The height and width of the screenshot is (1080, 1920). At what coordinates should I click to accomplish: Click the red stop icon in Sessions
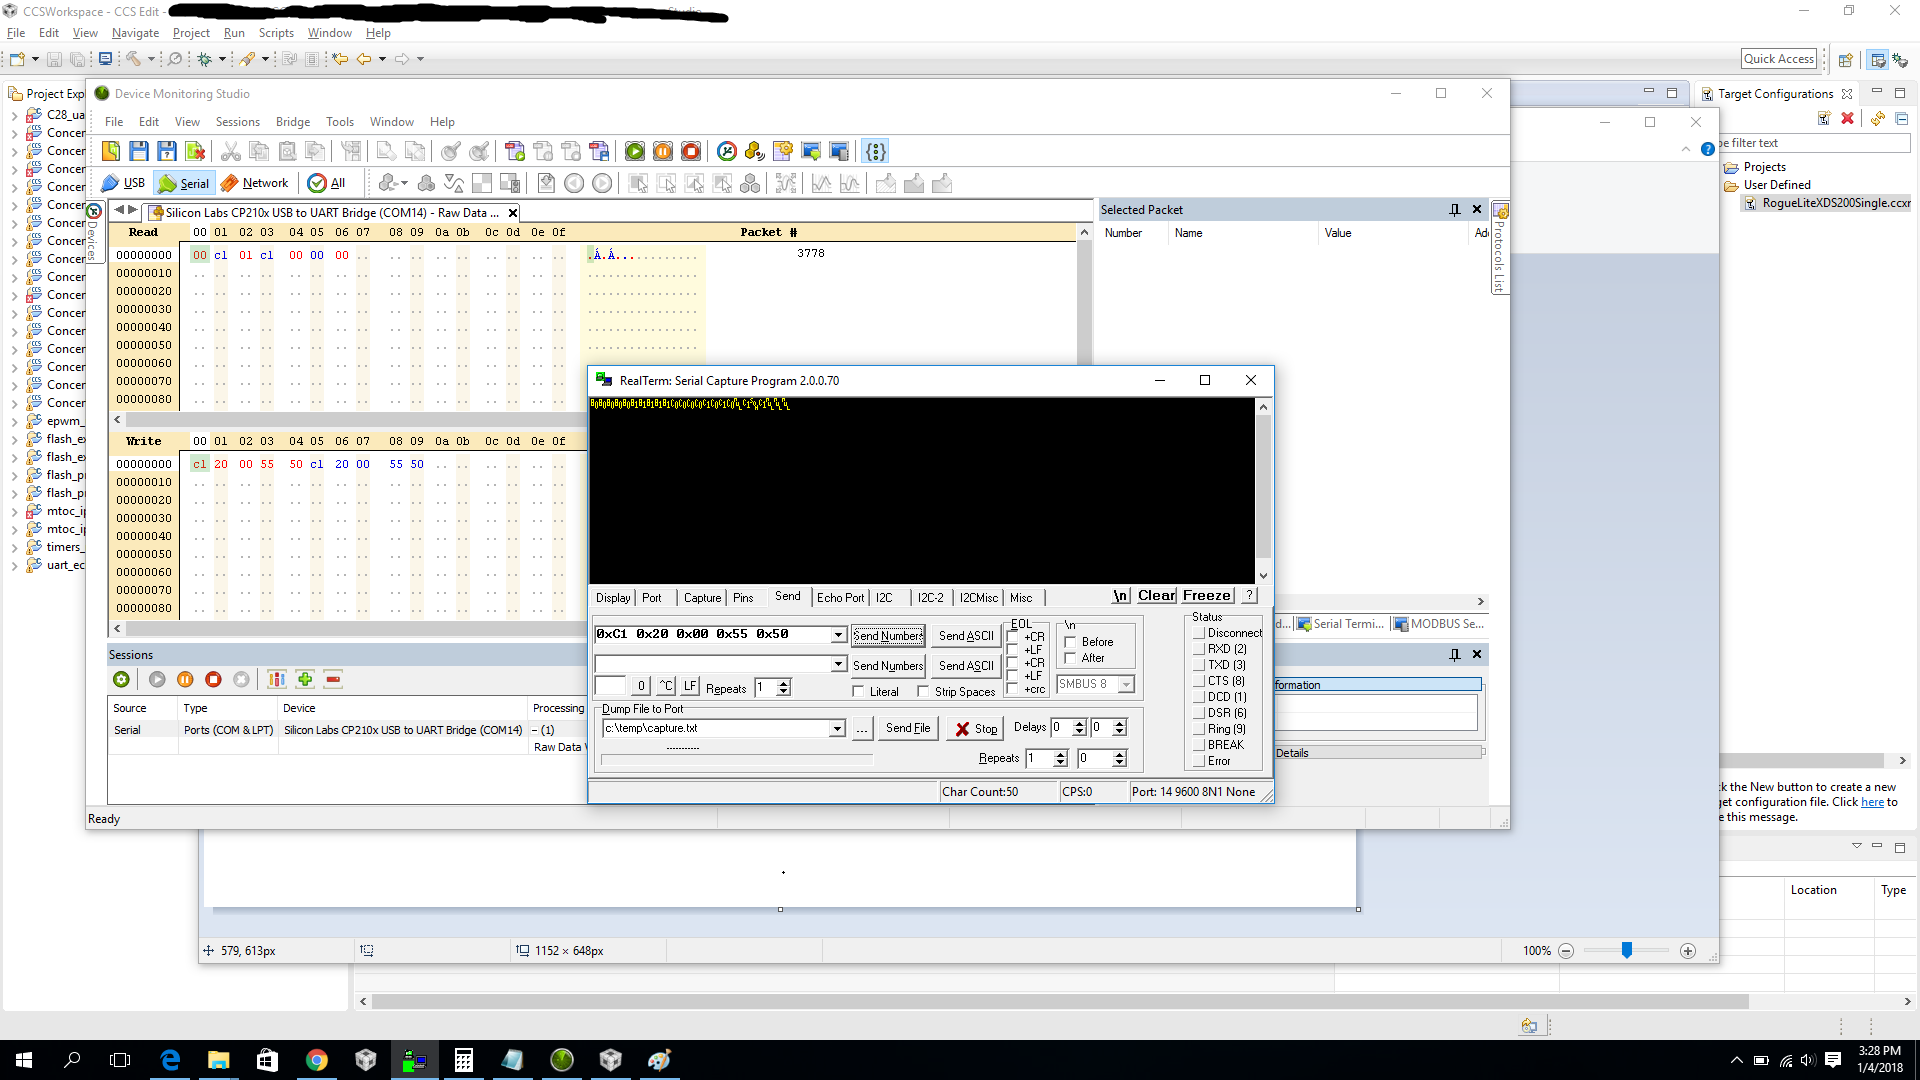click(213, 680)
